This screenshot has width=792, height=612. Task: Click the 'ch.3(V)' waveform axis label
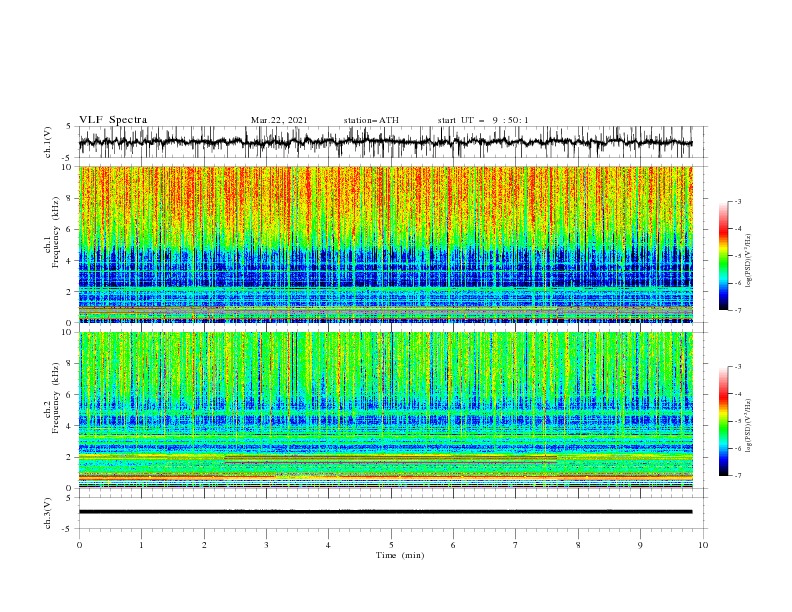pyautogui.click(x=48, y=513)
